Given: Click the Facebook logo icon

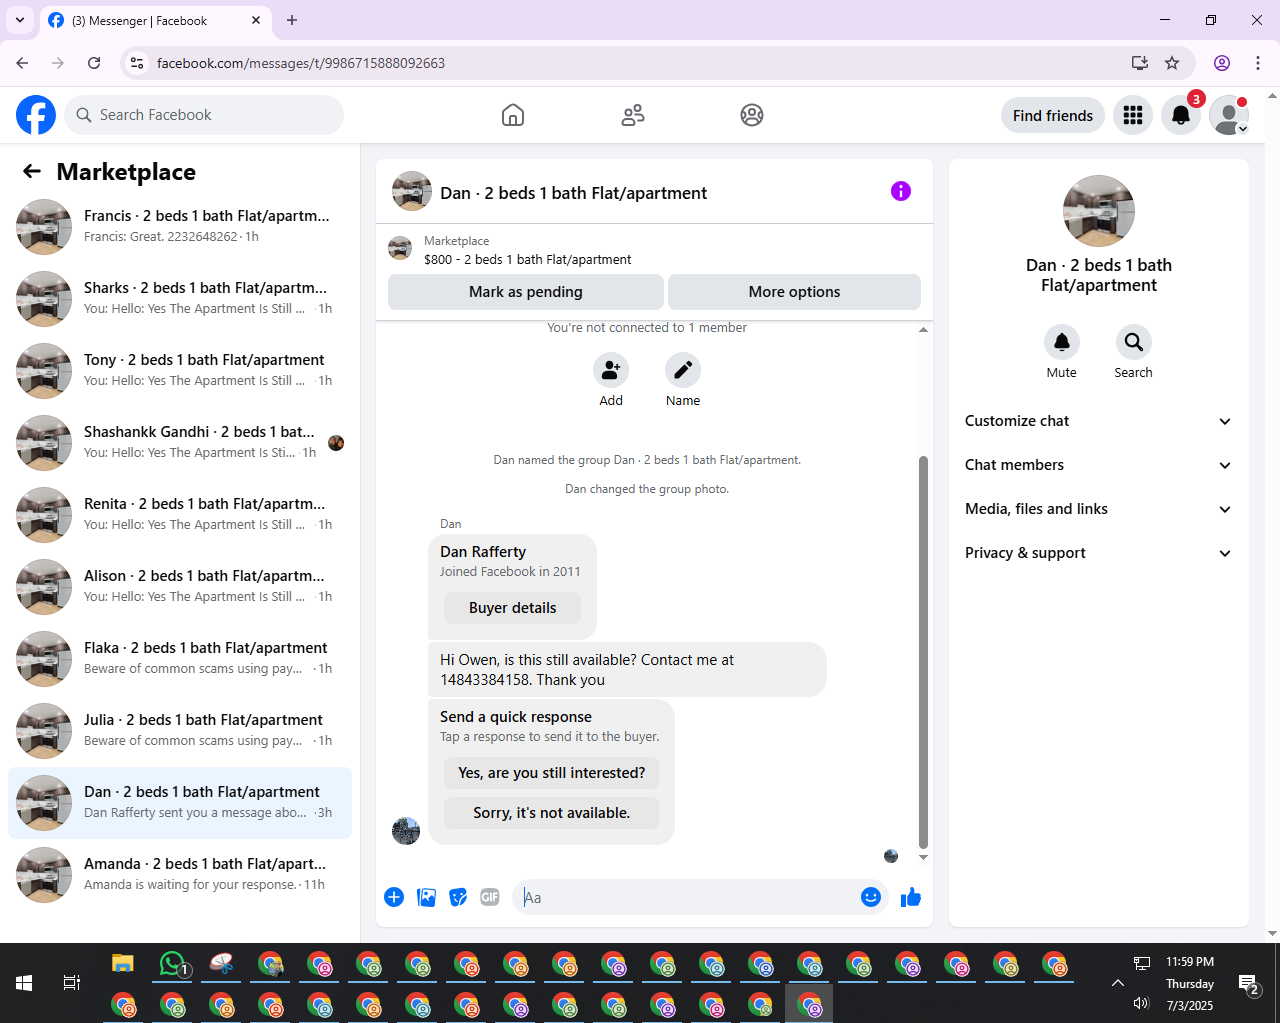Looking at the screenshot, I should pyautogui.click(x=36, y=115).
